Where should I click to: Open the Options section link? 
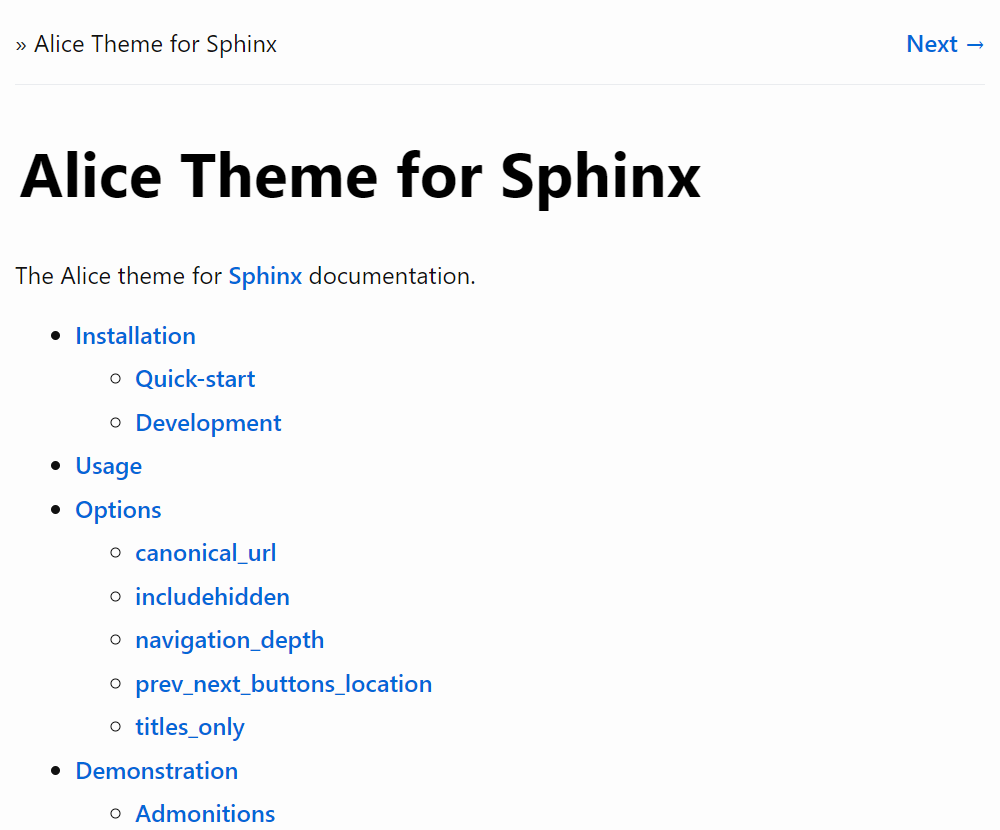[118, 510]
